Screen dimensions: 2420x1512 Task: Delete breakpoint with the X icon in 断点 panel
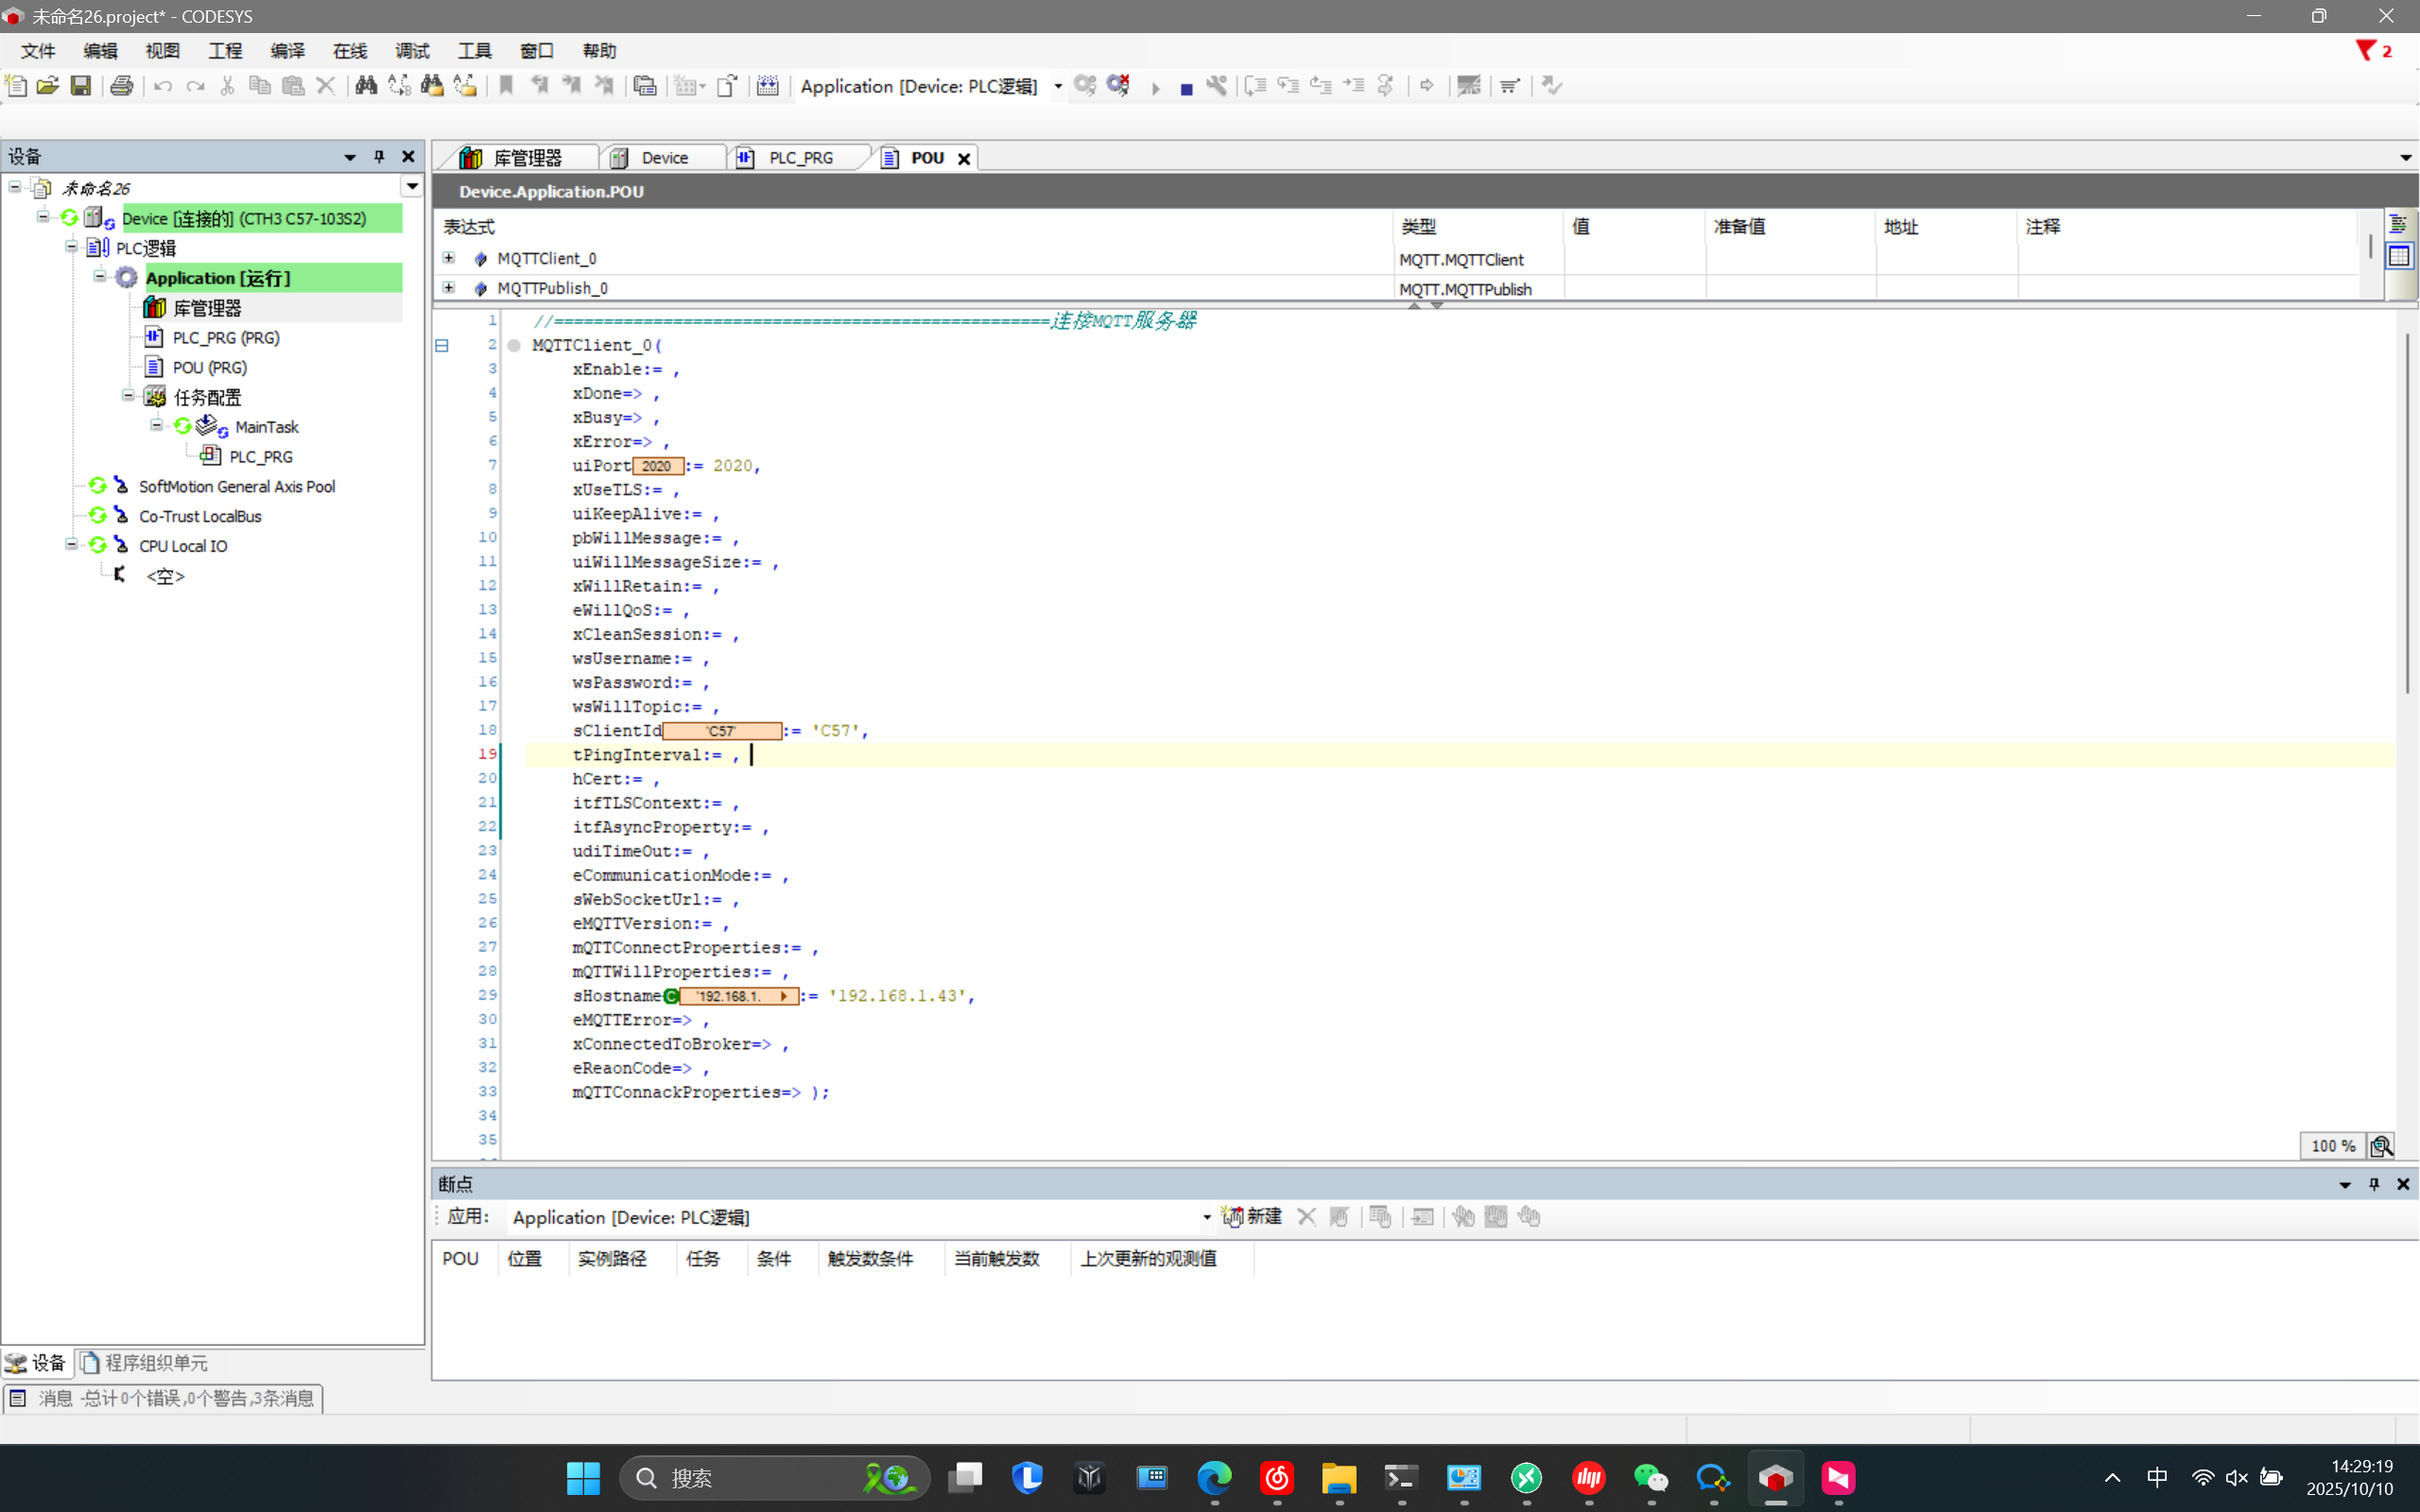click(x=1306, y=1217)
